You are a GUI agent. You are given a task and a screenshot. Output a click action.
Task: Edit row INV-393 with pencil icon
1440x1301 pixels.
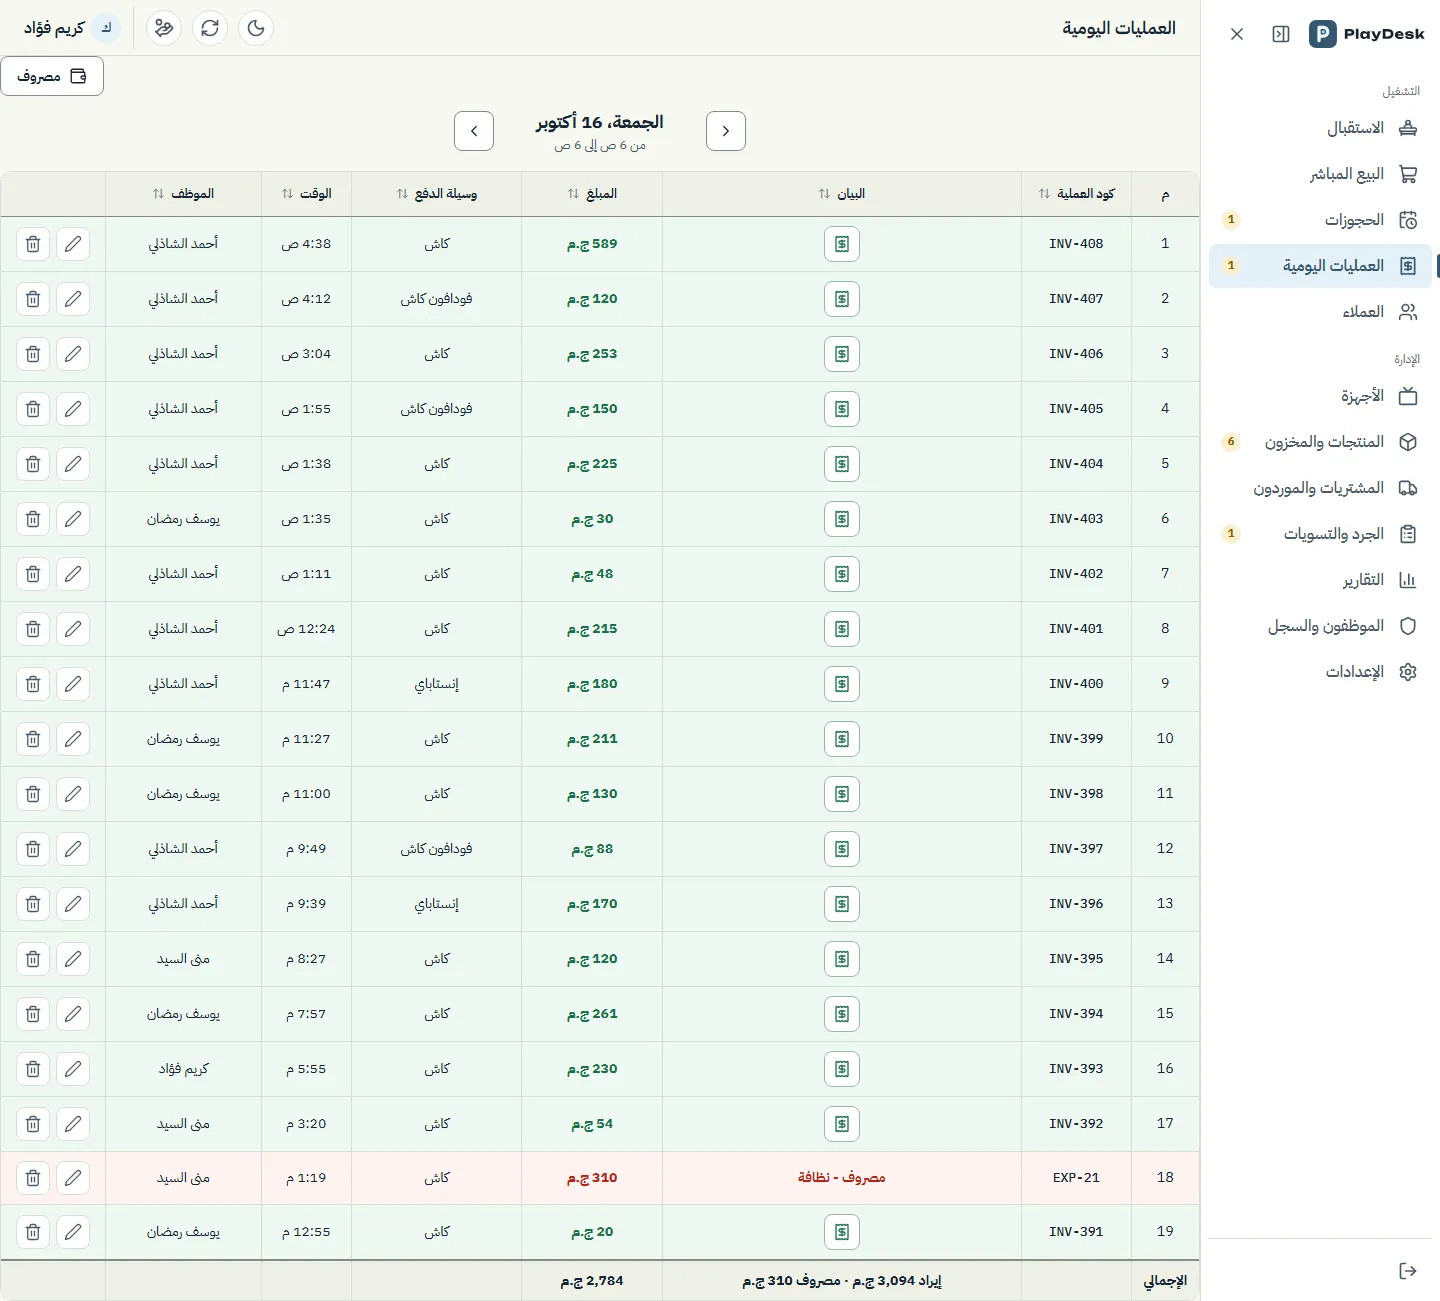pyautogui.click(x=73, y=1069)
